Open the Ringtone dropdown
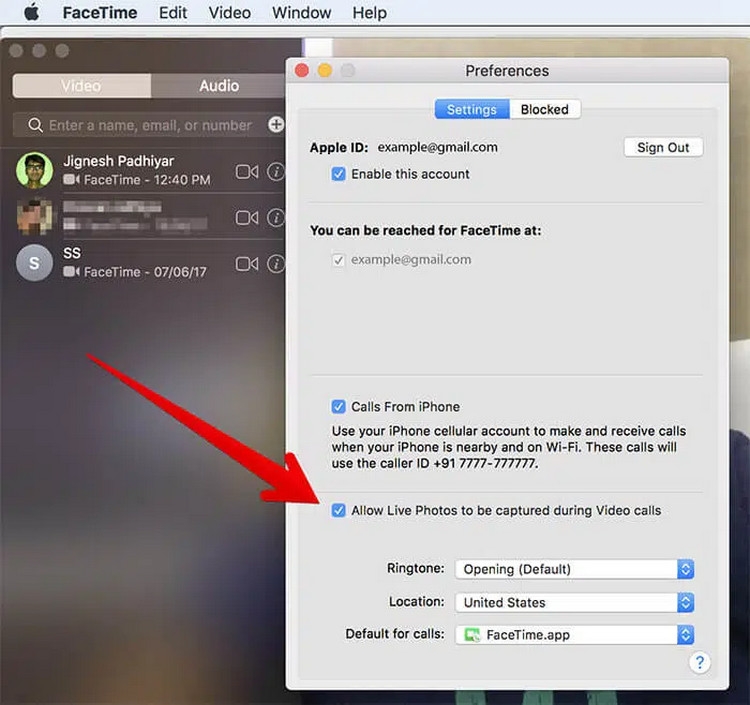This screenshot has height=705, width=750. click(x=574, y=569)
